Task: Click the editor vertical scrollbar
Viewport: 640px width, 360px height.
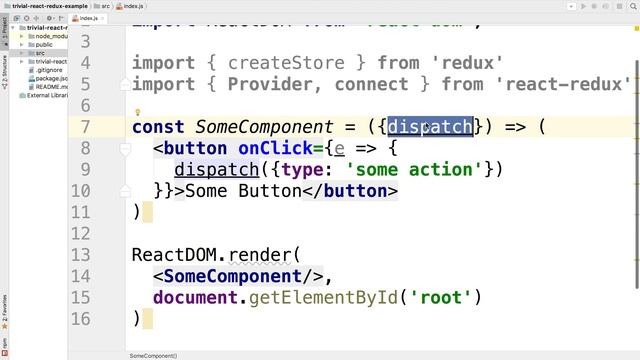Action: coord(637,174)
